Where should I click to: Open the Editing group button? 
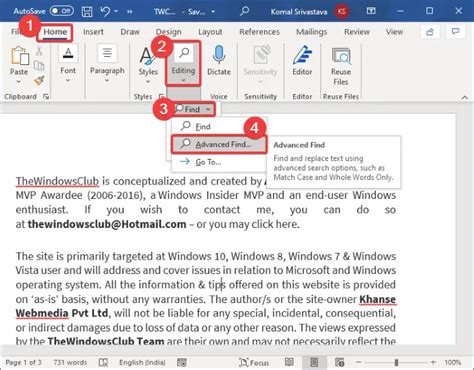tap(183, 64)
